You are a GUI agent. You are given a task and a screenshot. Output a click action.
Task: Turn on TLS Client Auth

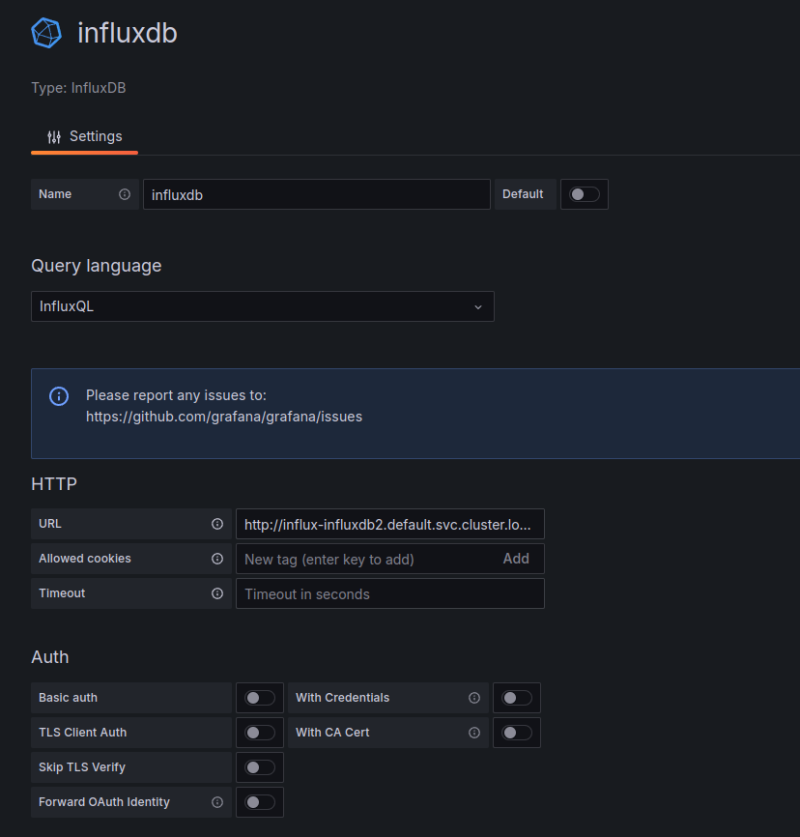point(259,733)
